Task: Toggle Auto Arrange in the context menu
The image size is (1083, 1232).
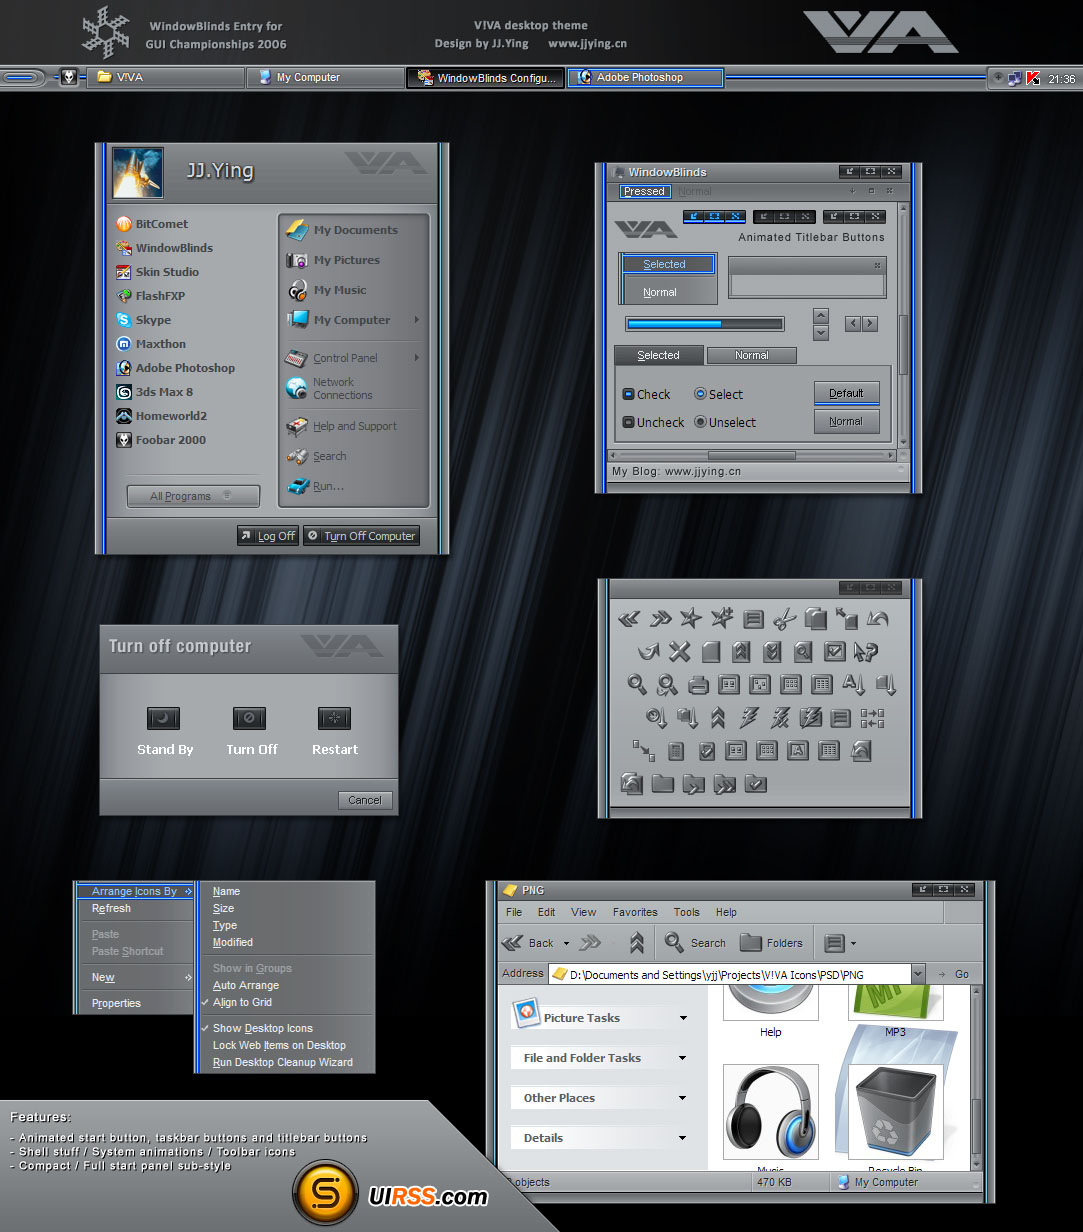Action: [x=285, y=985]
